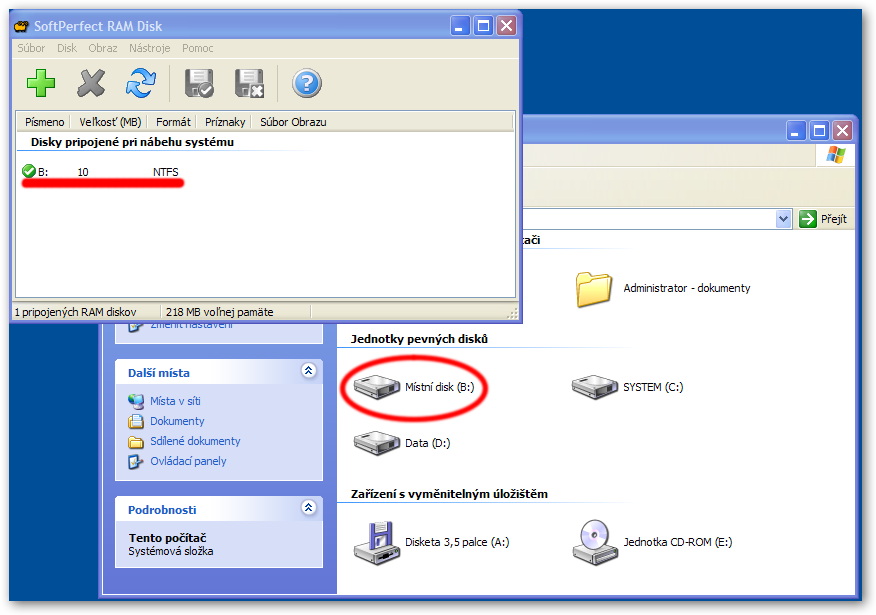Select the Data (D:) drive icon

coord(377,442)
